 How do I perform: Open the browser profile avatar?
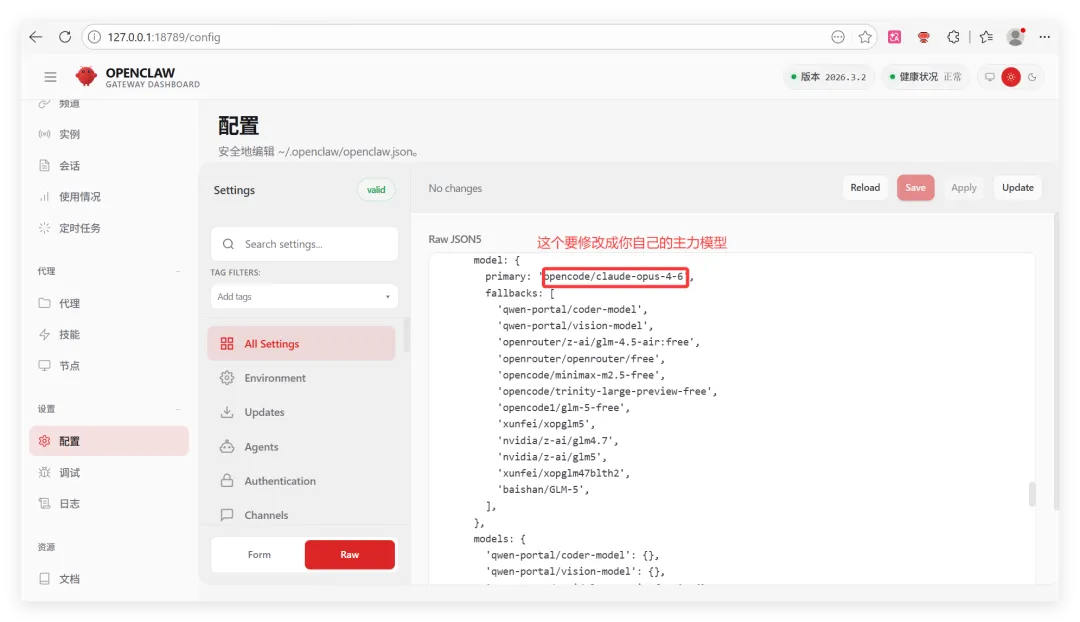click(x=1016, y=37)
